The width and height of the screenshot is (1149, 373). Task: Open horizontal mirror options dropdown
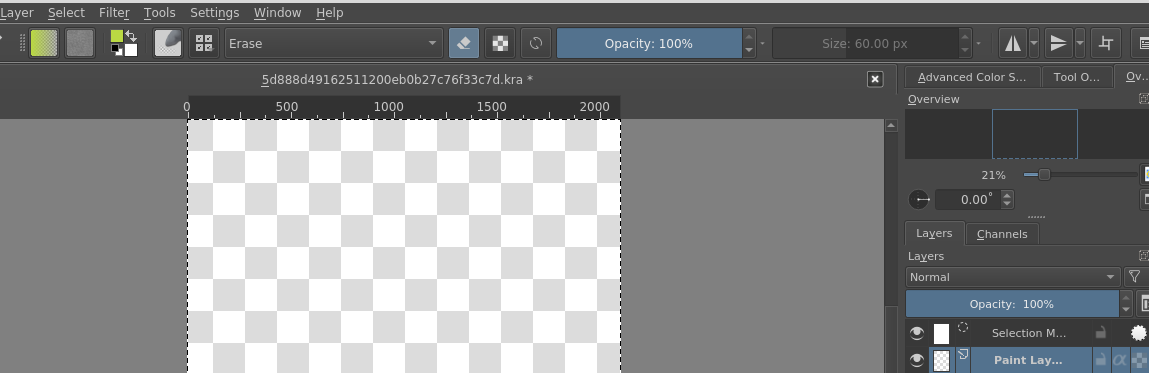[1034, 43]
